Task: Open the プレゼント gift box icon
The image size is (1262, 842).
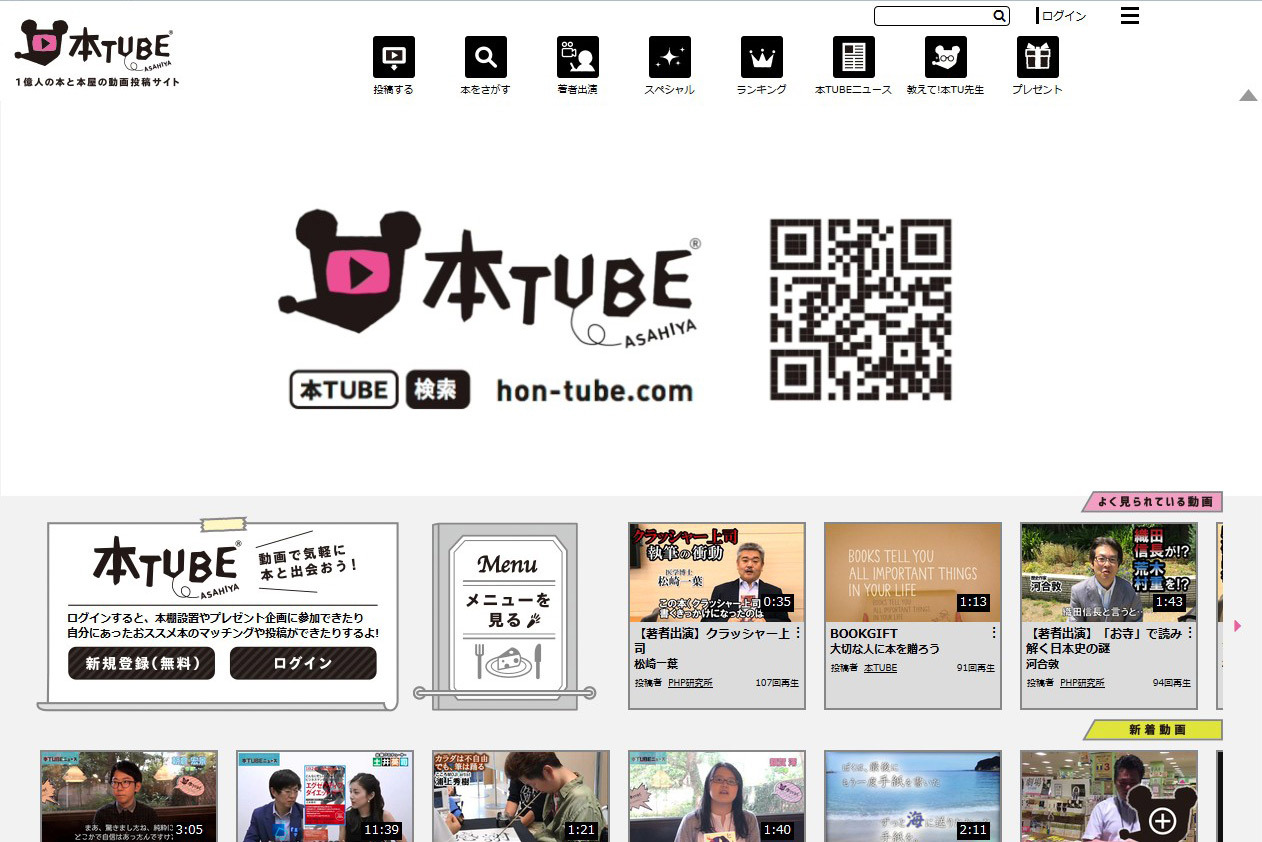Action: (1038, 57)
